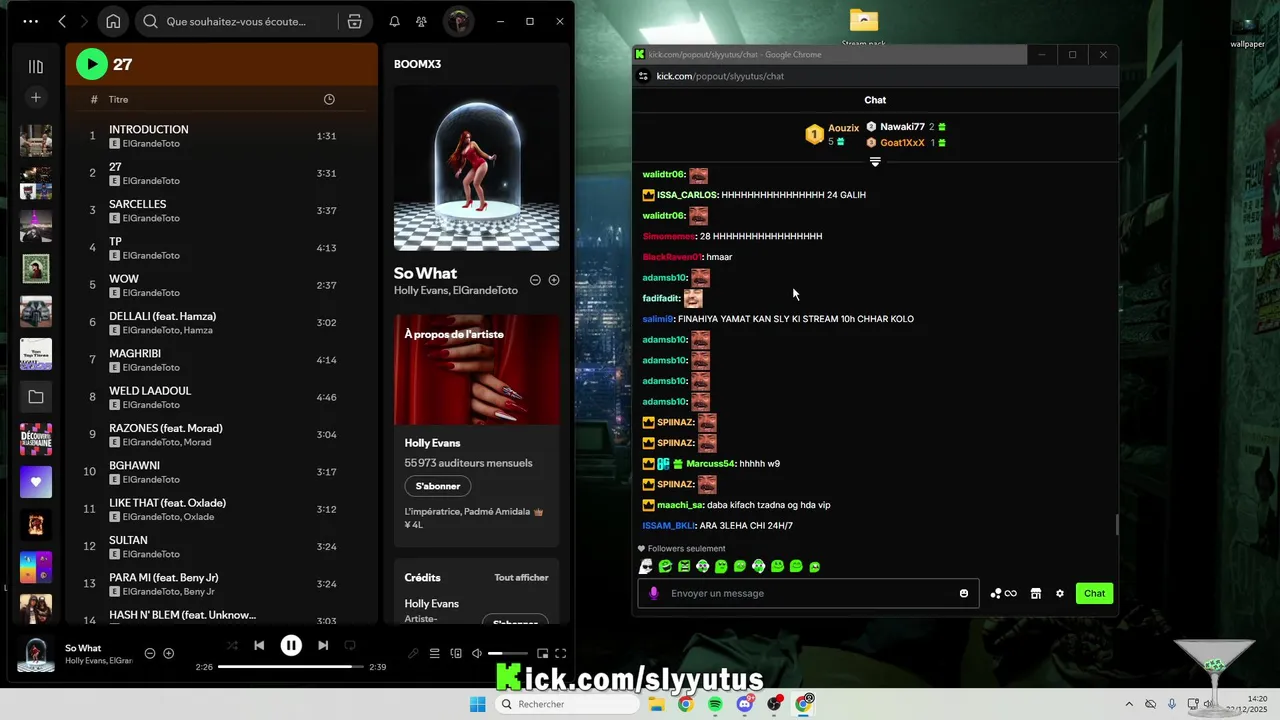This screenshot has width=1280, height=720.
Task: Play the album 27 with green button
Action: pos(91,64)
